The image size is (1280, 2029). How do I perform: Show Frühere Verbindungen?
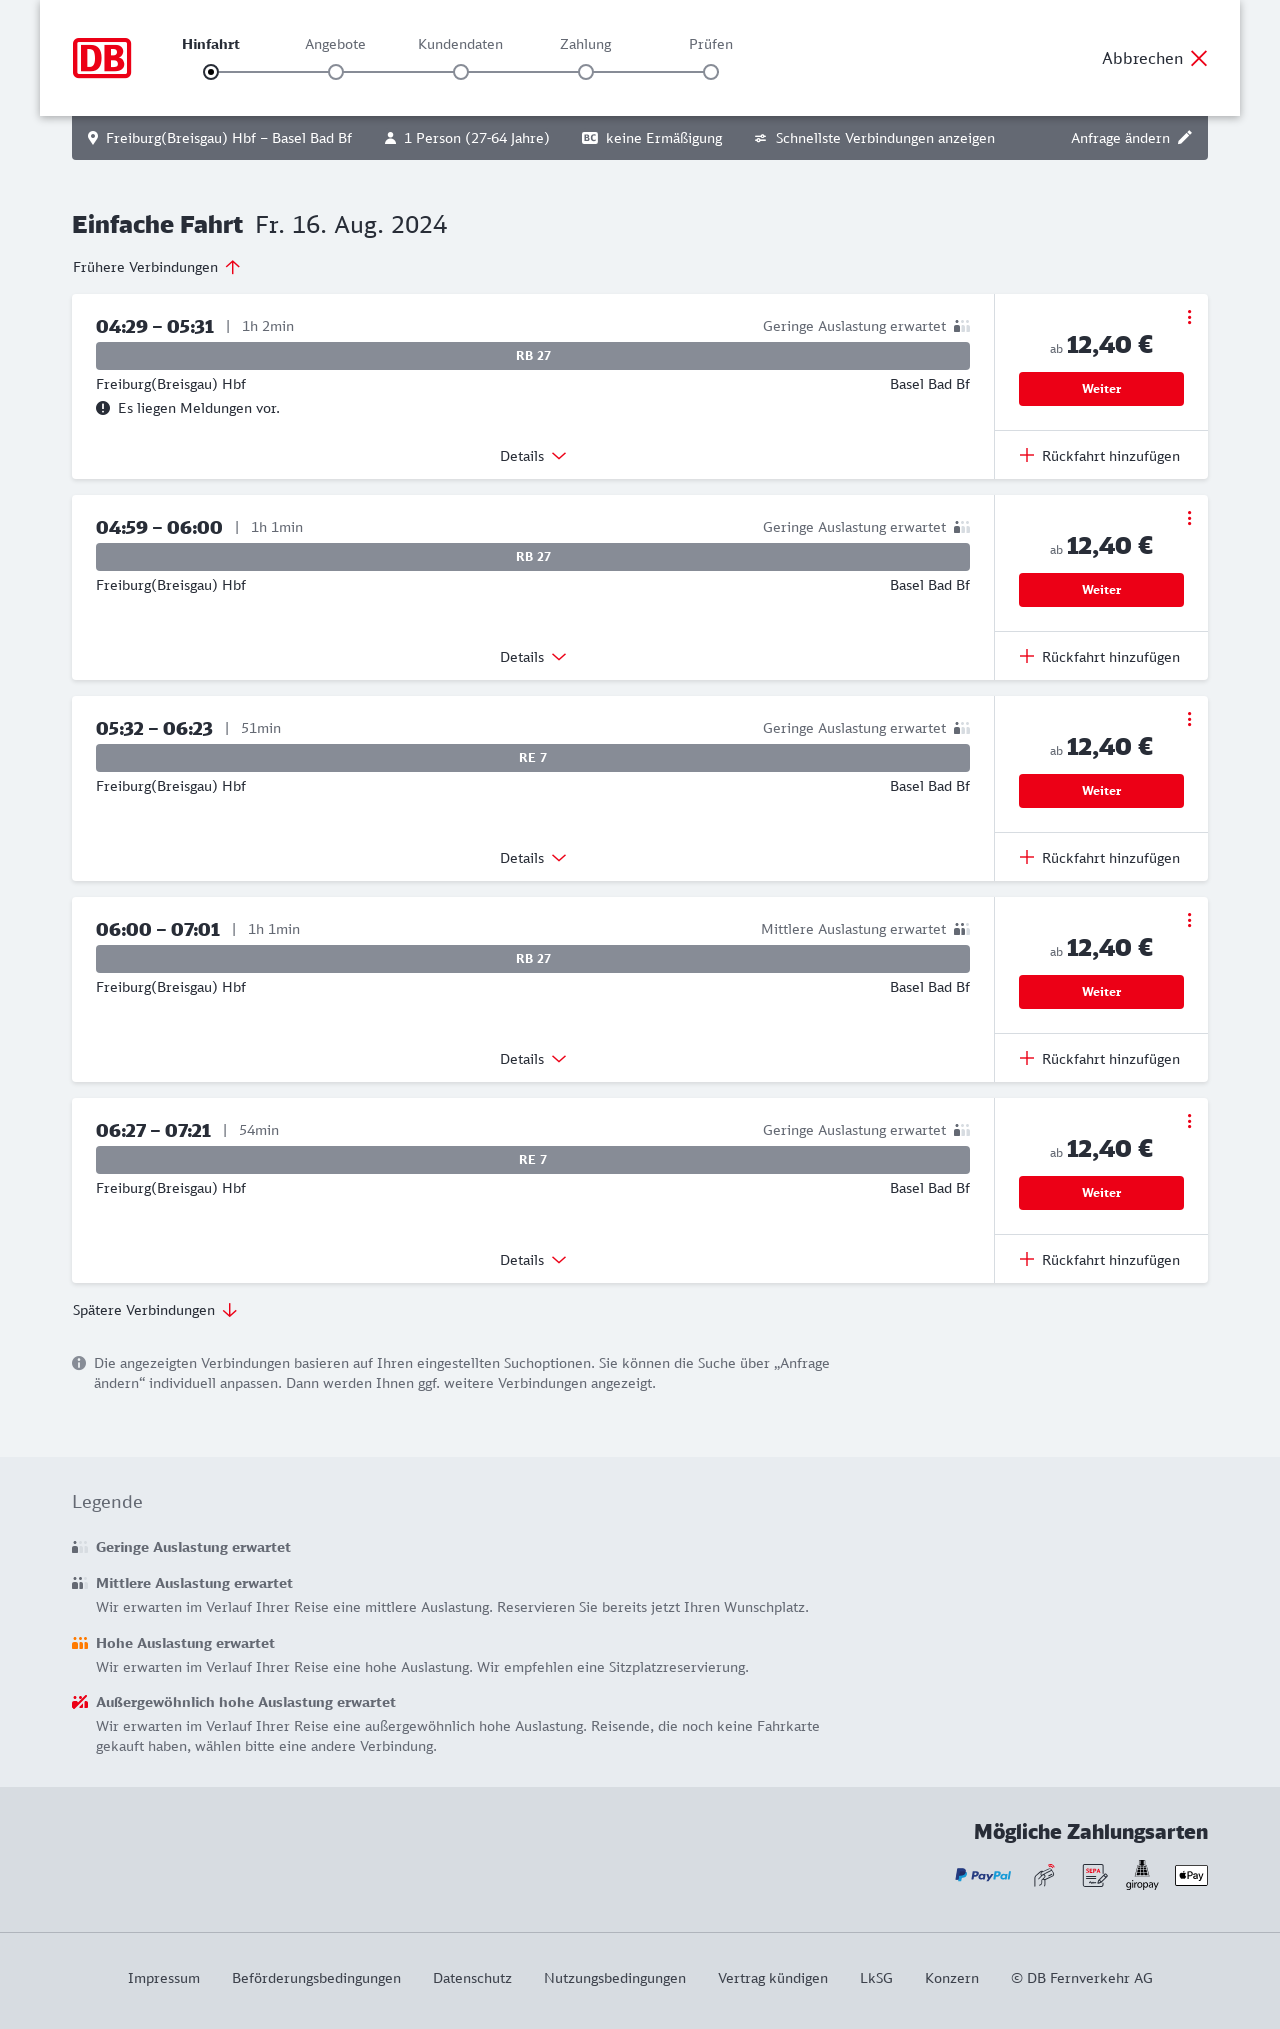[156, 267]
